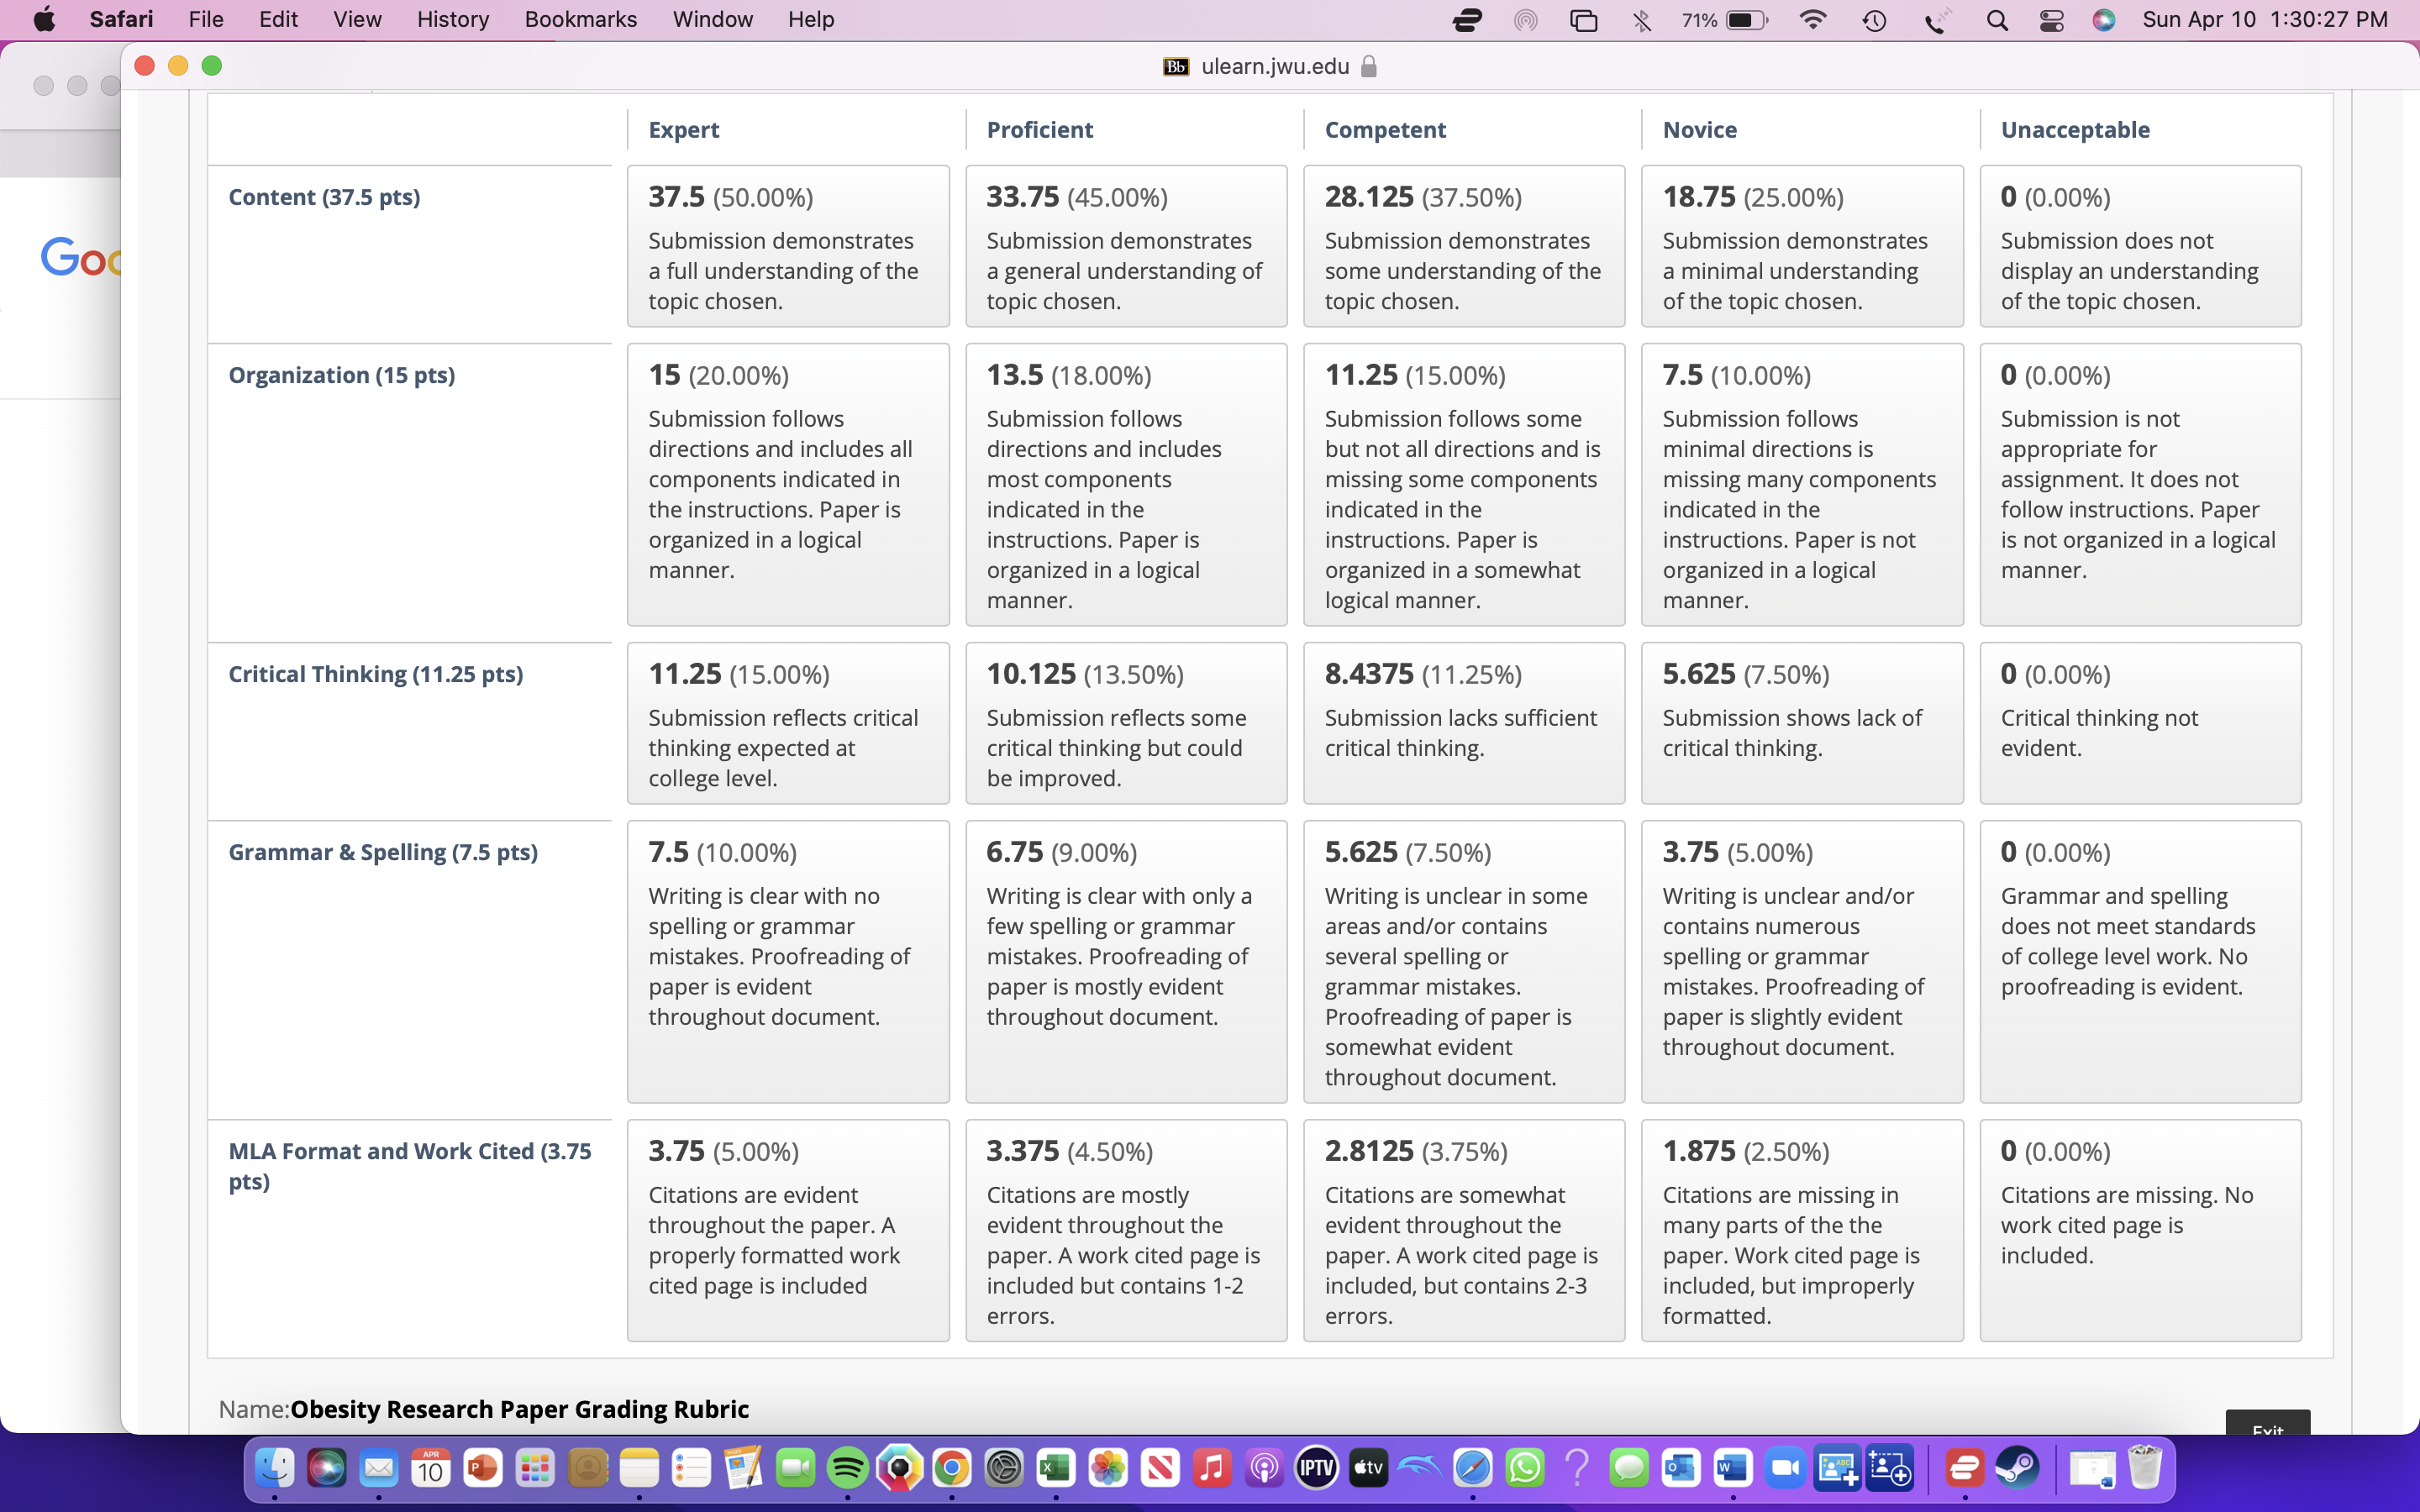Image resolution: width=2420 pixels, height=1512 pixels.
Task: Launch Microsoft Excel from dock
Action: click(x=1055, y=1468)
